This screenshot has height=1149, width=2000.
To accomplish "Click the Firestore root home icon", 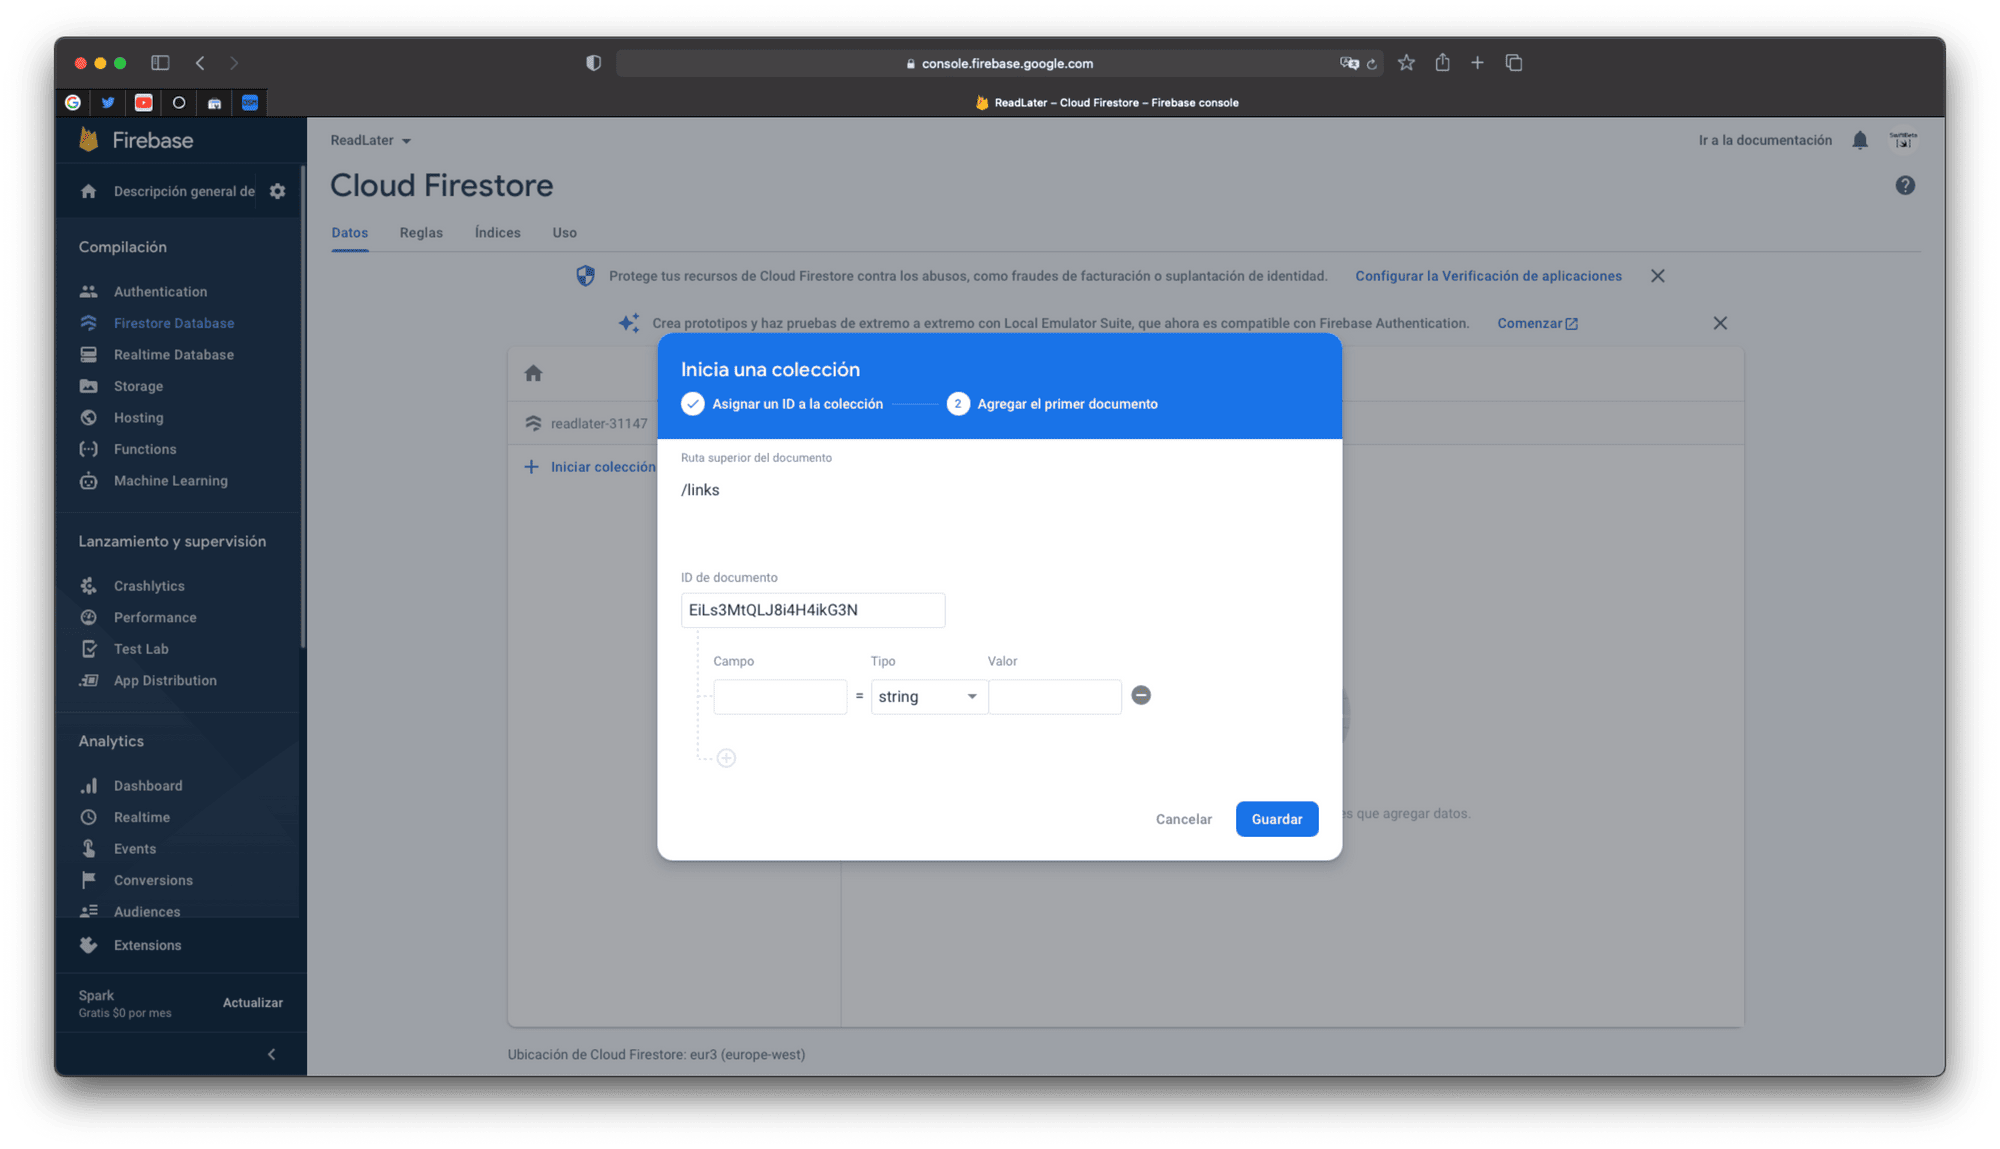I will 533,373.
